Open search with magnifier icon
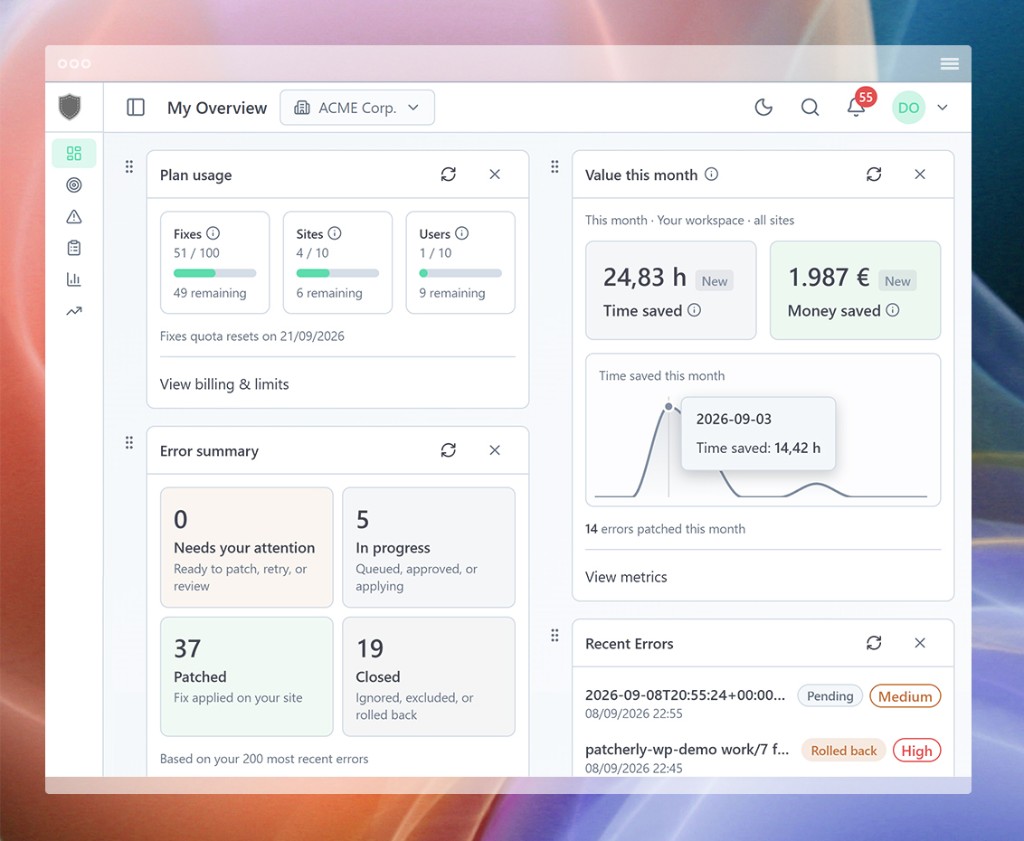 810,107
